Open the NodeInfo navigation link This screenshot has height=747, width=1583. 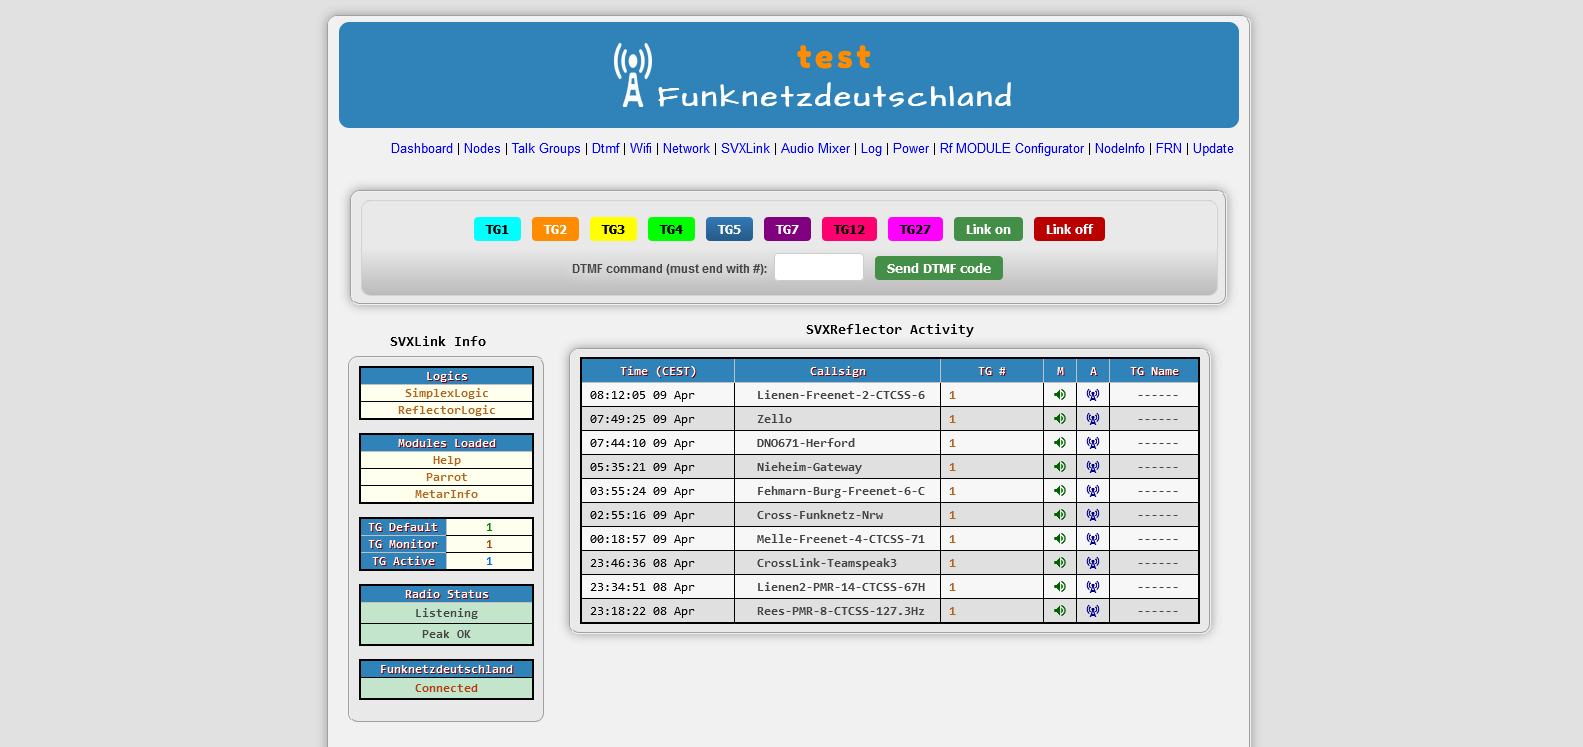pyautogui.click(x=1119, y=148)
